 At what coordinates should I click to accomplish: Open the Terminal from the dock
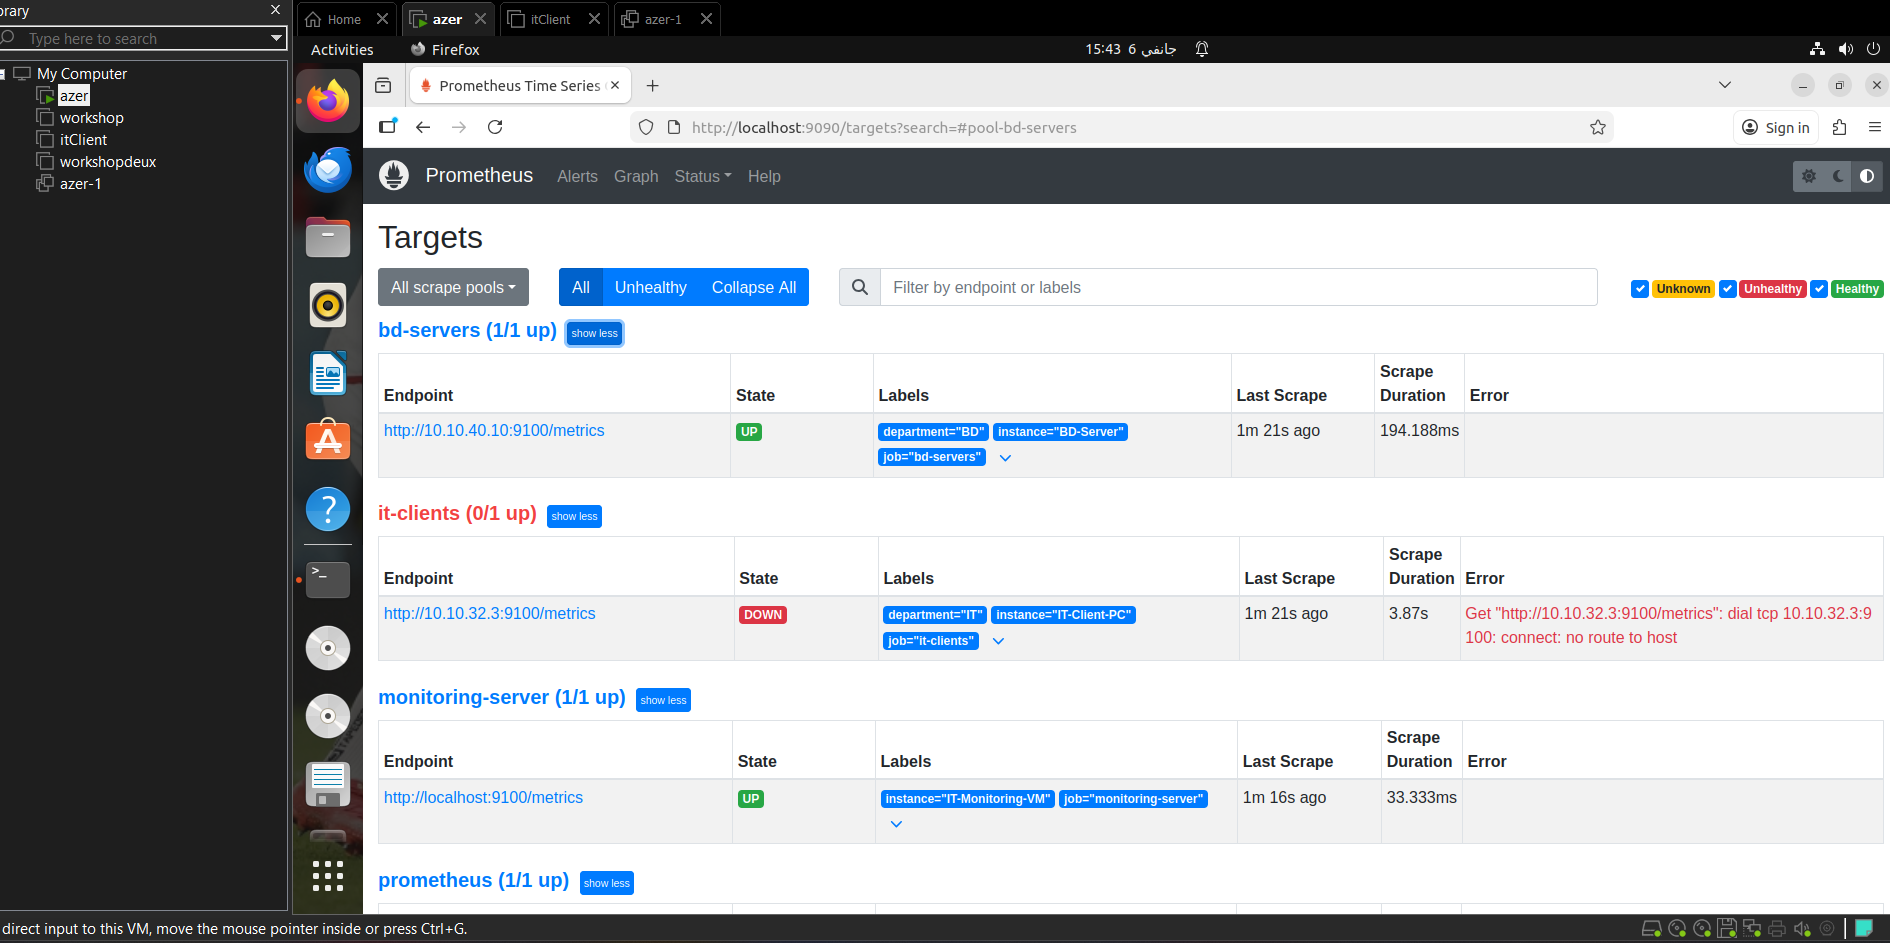click(328, 580)
